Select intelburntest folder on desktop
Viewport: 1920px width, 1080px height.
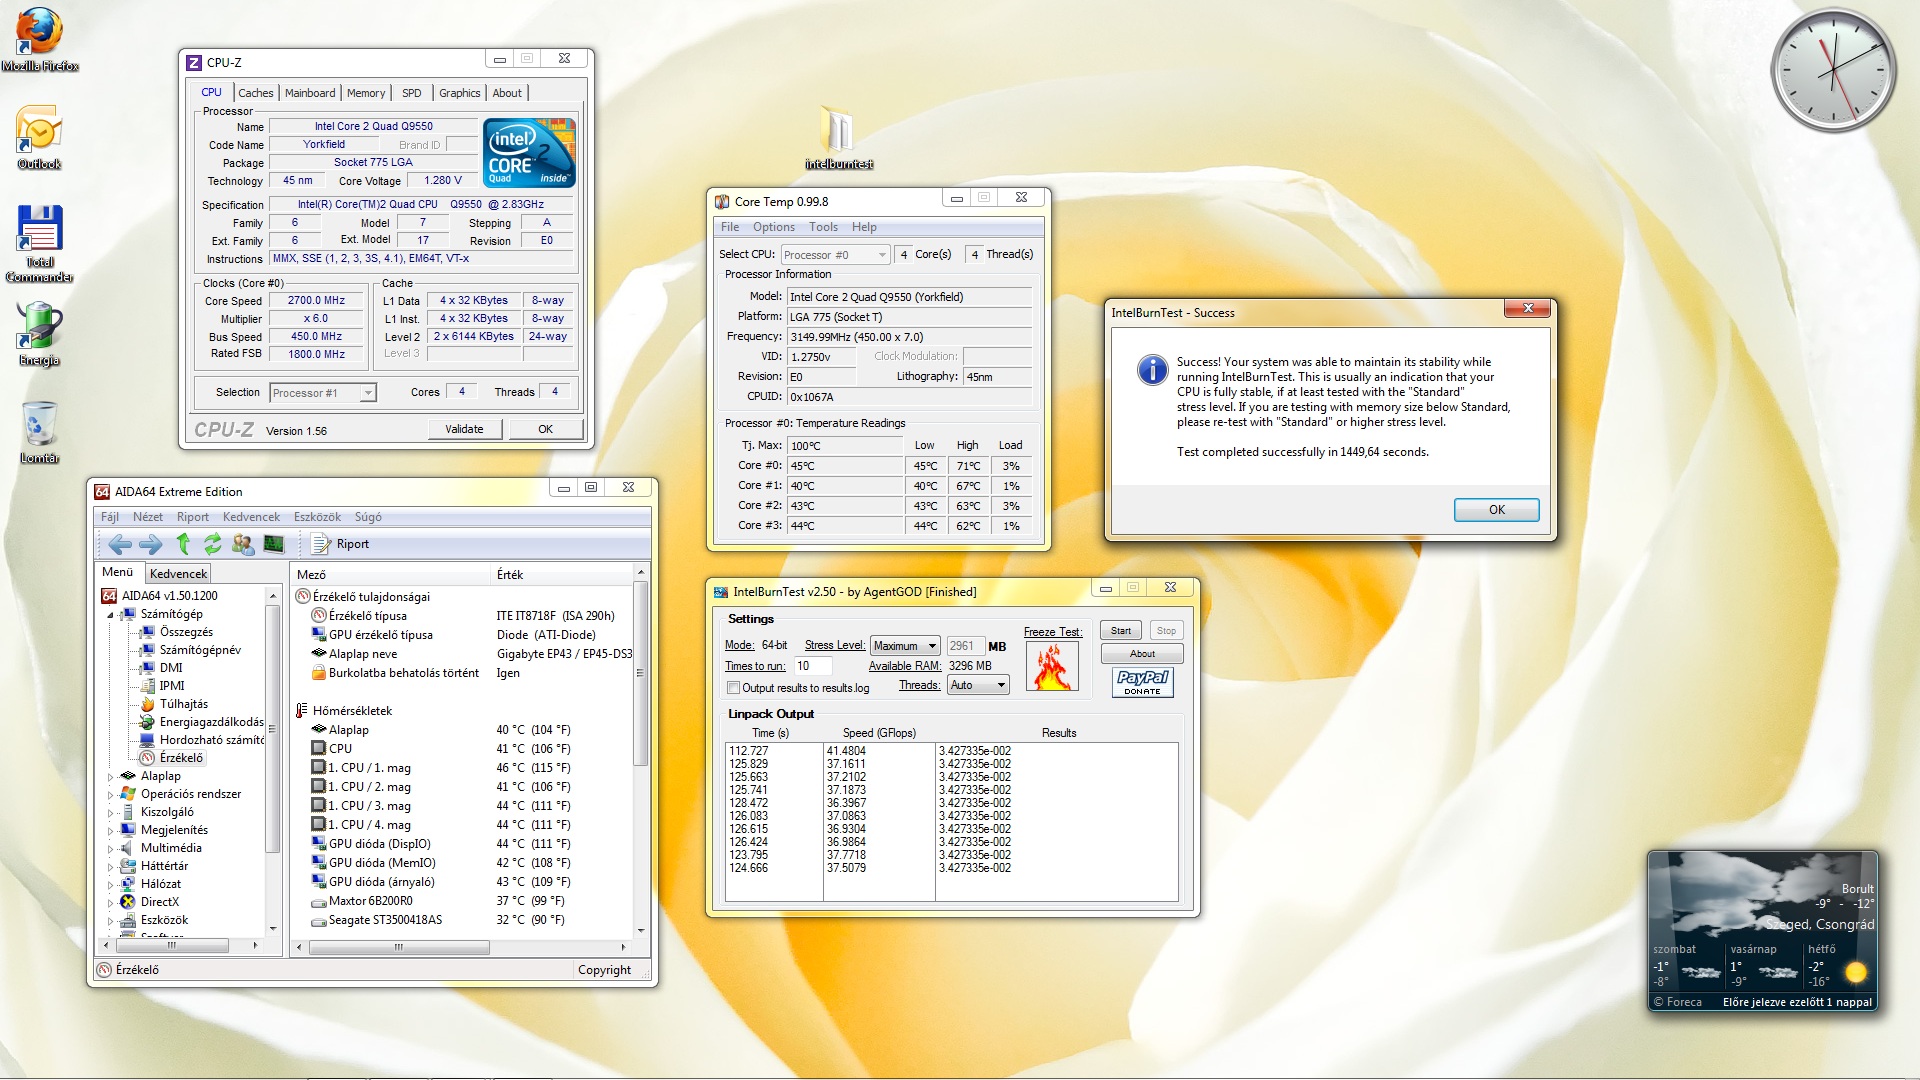(839, 138)
